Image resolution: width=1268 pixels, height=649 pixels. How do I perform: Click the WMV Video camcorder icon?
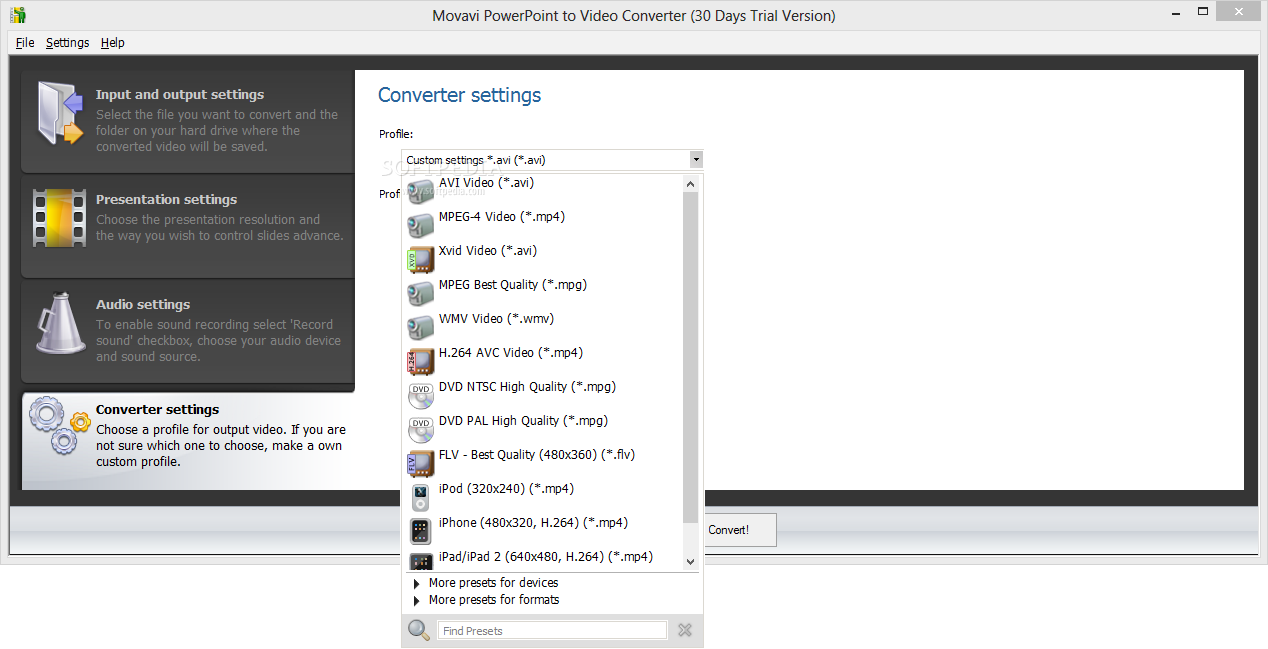[x=421, y=326]
